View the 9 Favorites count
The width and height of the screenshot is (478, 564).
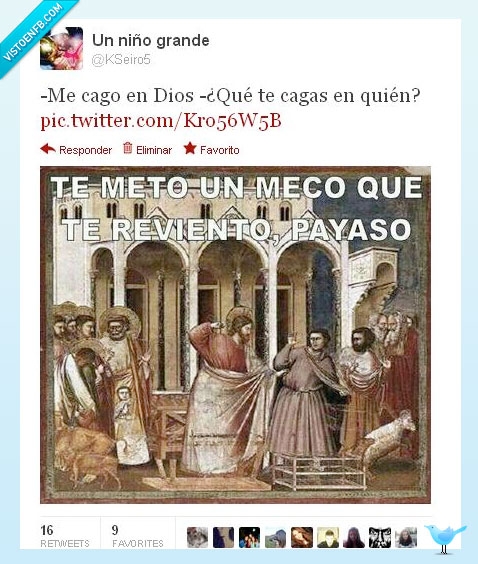pos(138,536)
